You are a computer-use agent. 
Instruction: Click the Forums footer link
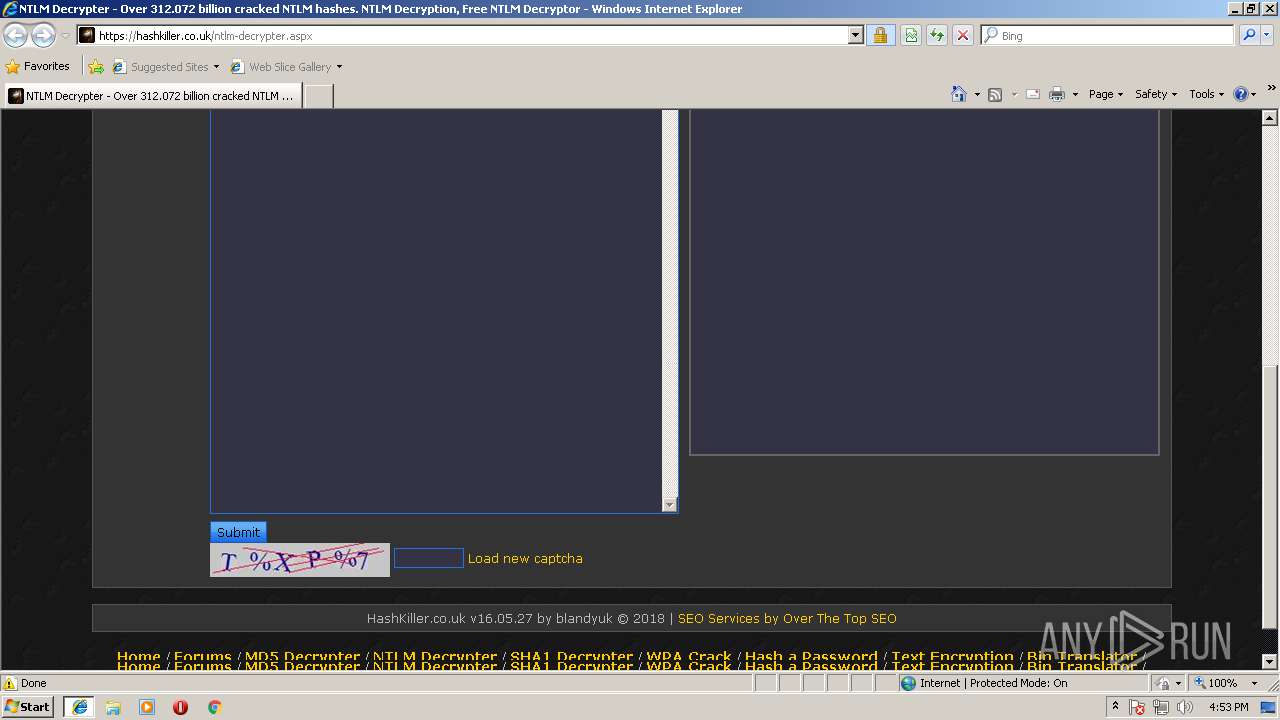click(x=203, y=658)
